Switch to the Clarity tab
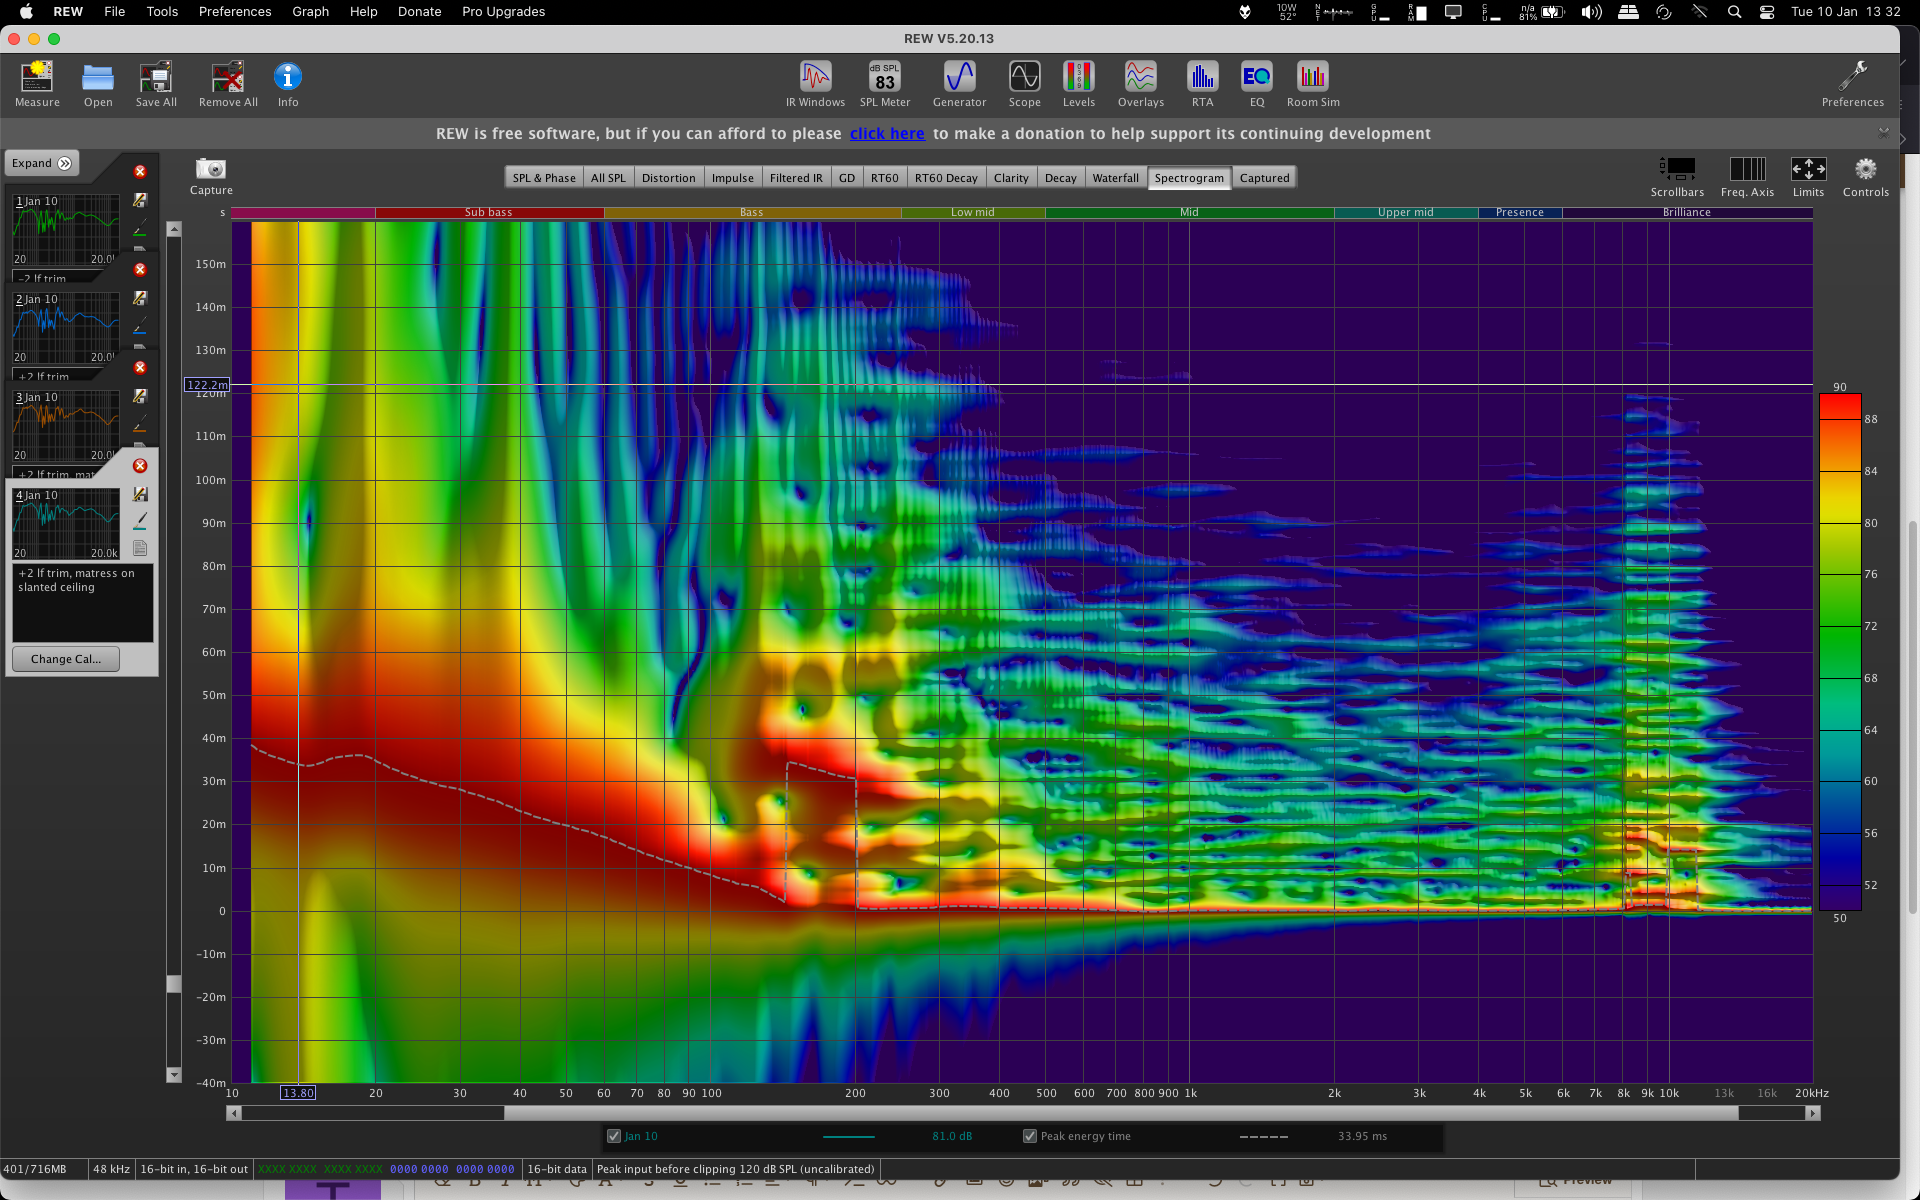1920x1200 pixels. click(1011, 178)
